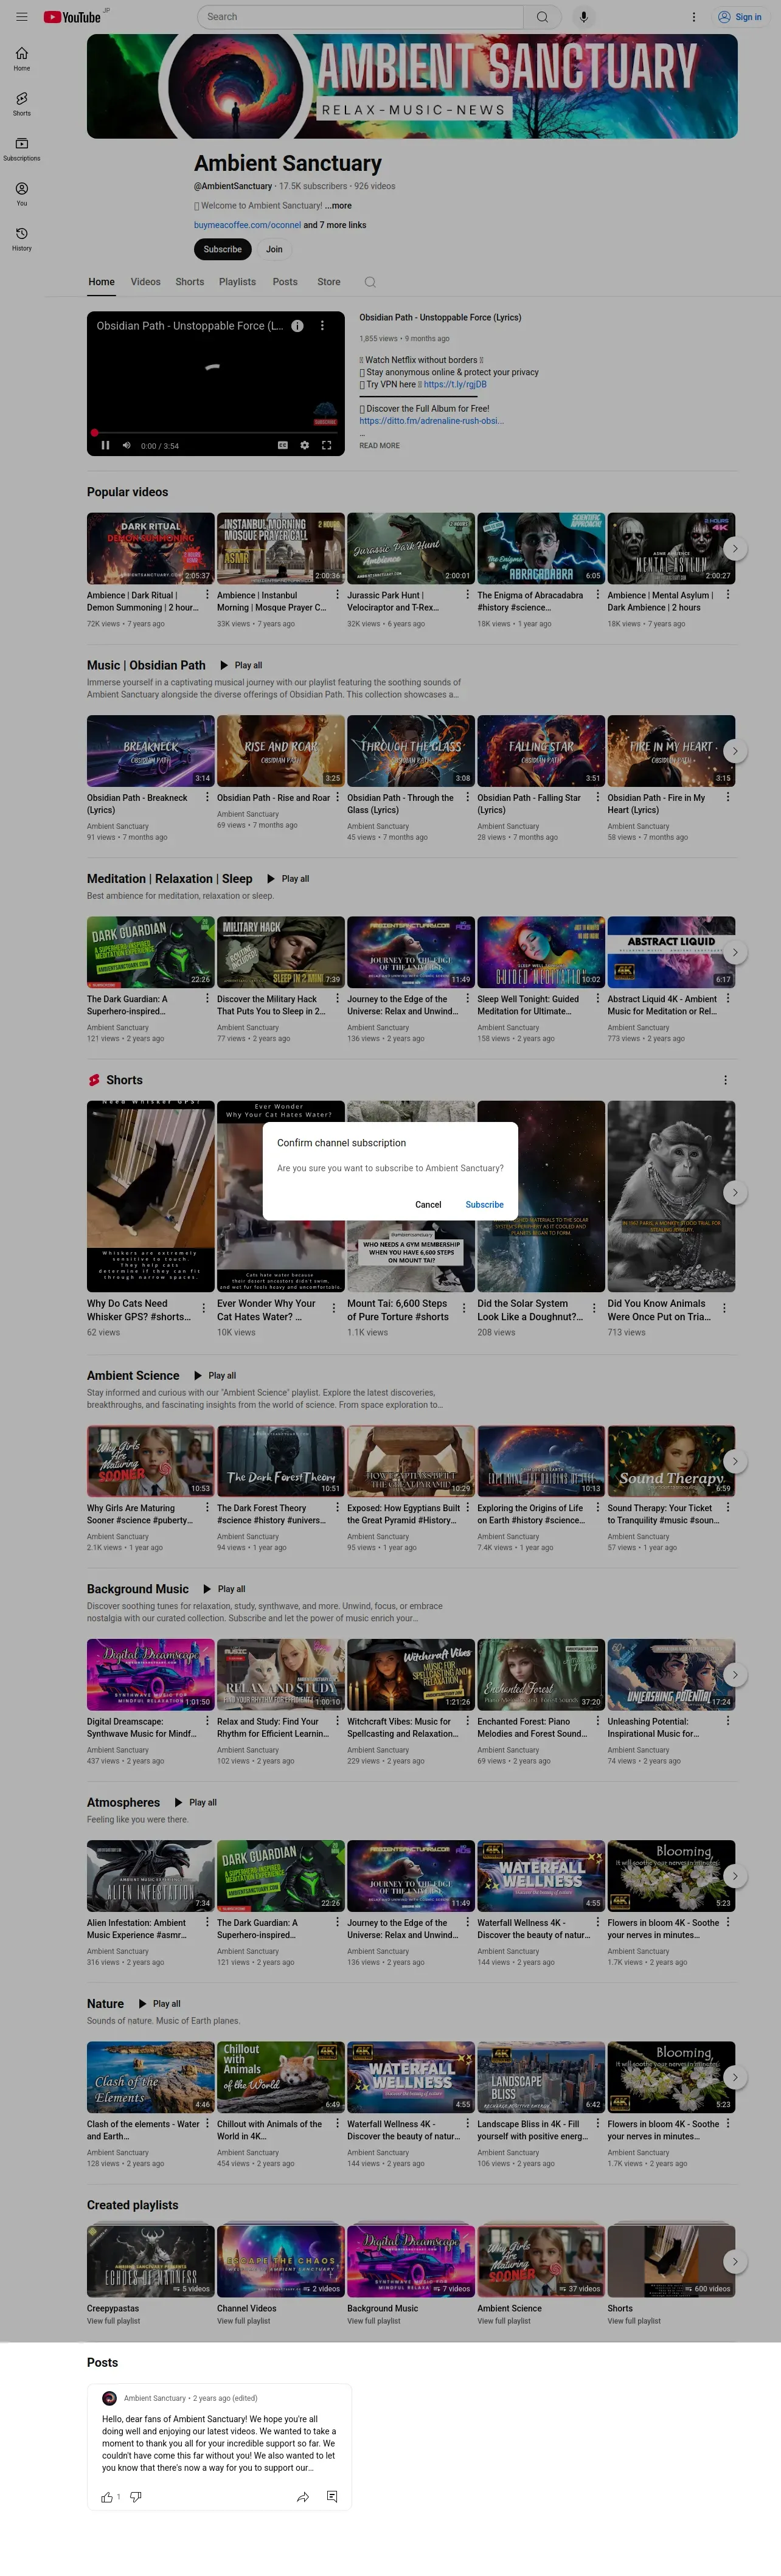Show next Ambient Science videos with the arrow
Screen dimensions: 781x2576
[x=735, y=1461]
